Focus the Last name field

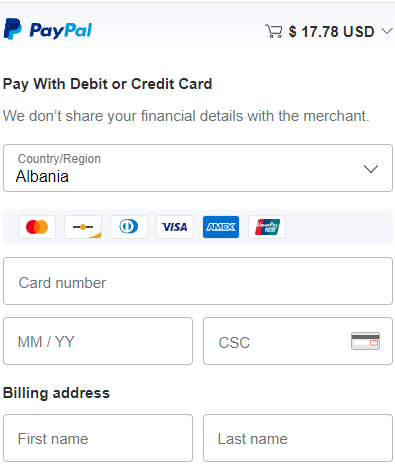tap(298, 438)
